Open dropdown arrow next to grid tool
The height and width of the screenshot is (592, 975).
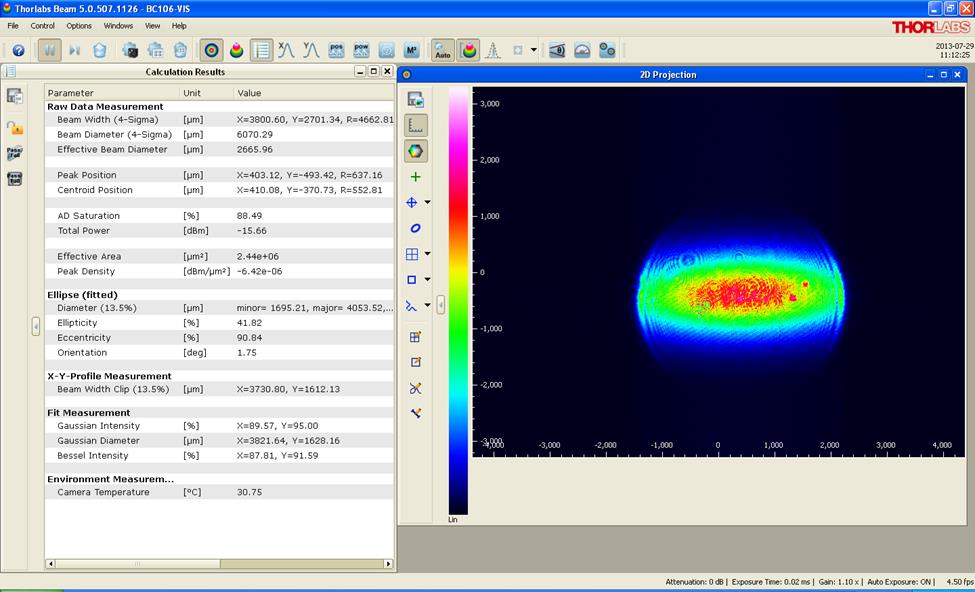pyautogui.click(x=428, y=254)
